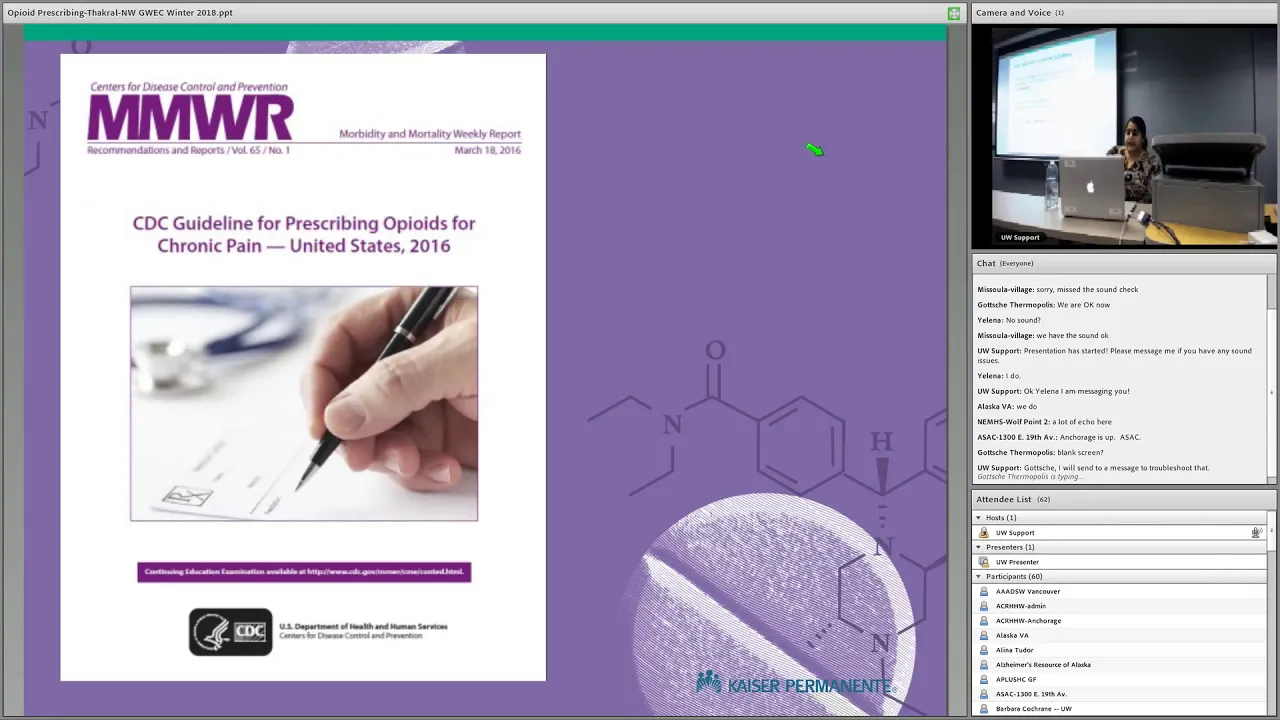The image size is (1280, 720).
Task: Click the Continuing Education Examination link banner on the slide
Action: click(304, 572)
